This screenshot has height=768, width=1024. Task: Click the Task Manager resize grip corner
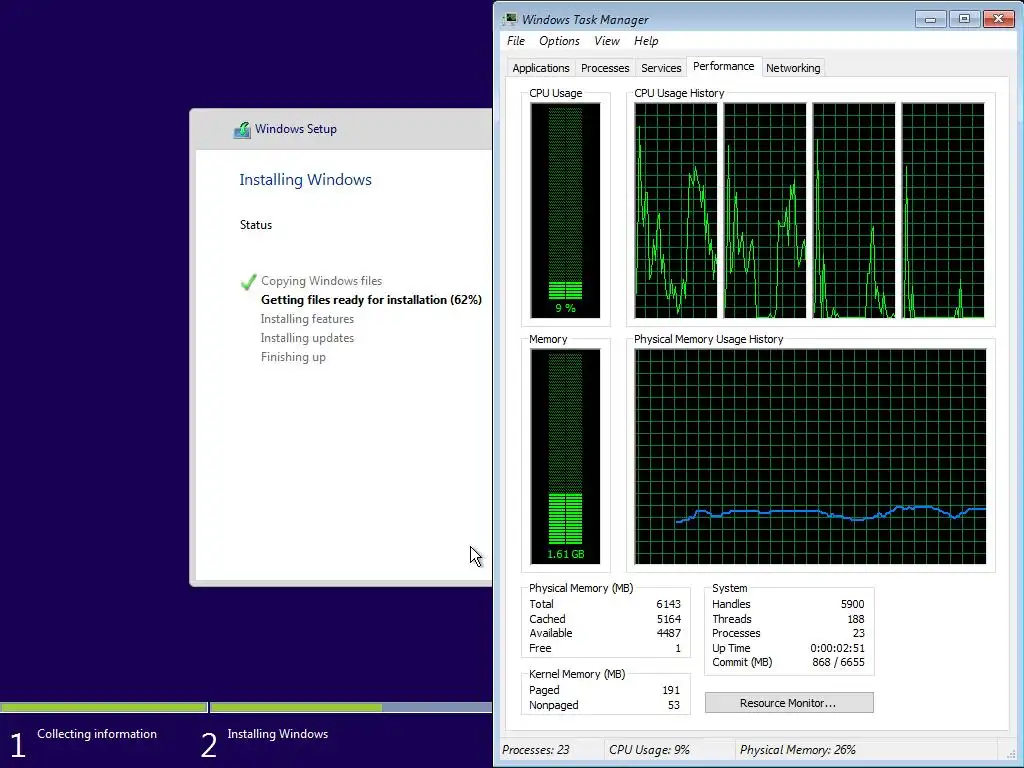click(x=1012, y=754)
